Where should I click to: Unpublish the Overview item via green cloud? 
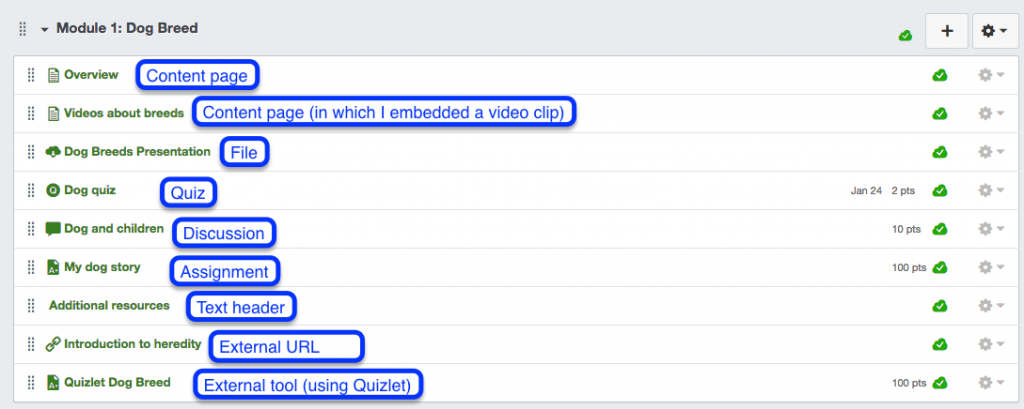tap(940, 75)
